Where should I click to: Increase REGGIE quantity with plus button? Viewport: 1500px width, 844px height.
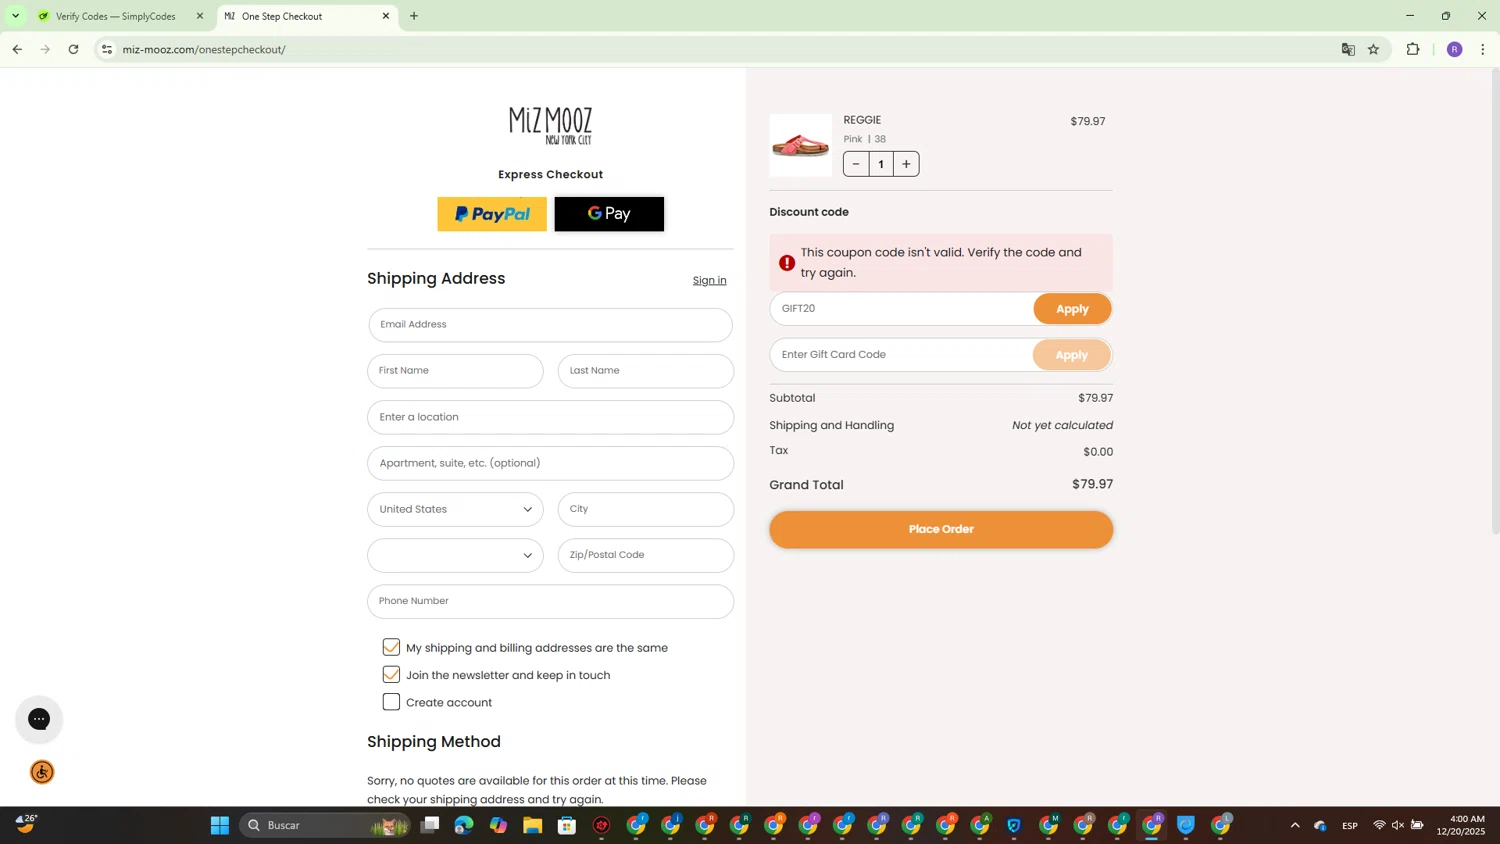[x=906, y=164]
